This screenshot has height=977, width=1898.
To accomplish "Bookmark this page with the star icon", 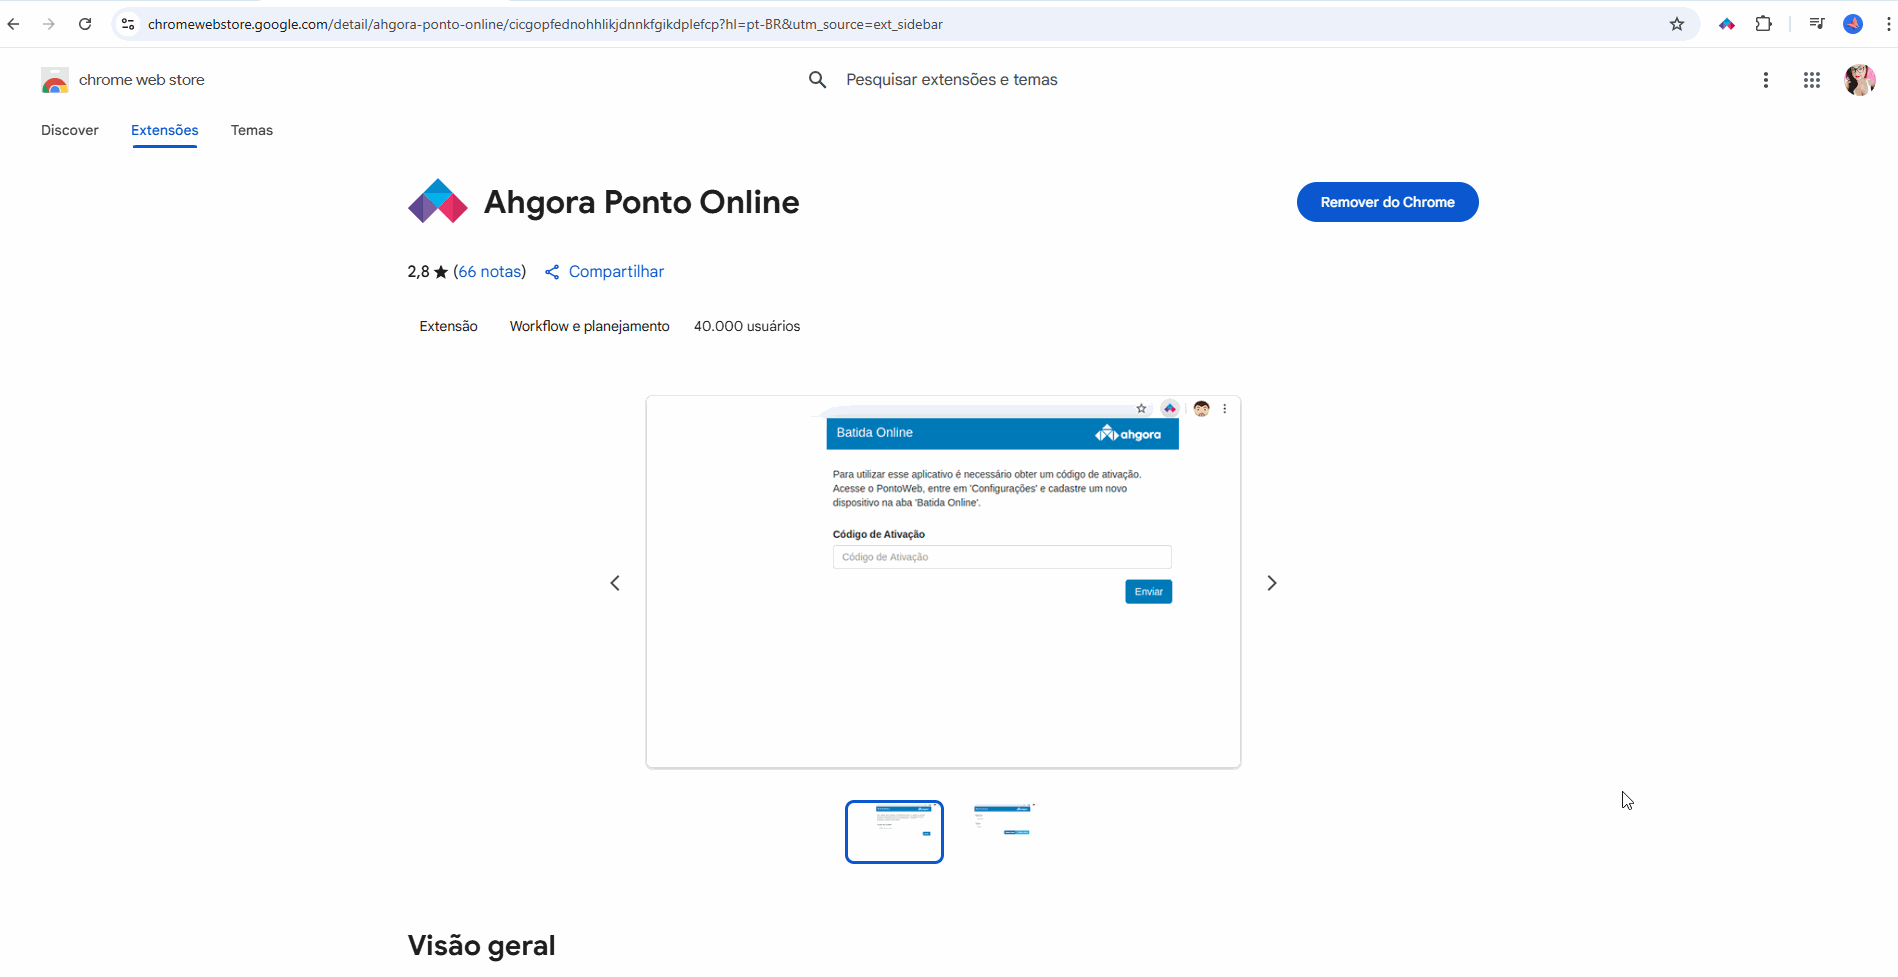I will (x=1677, y=24).
